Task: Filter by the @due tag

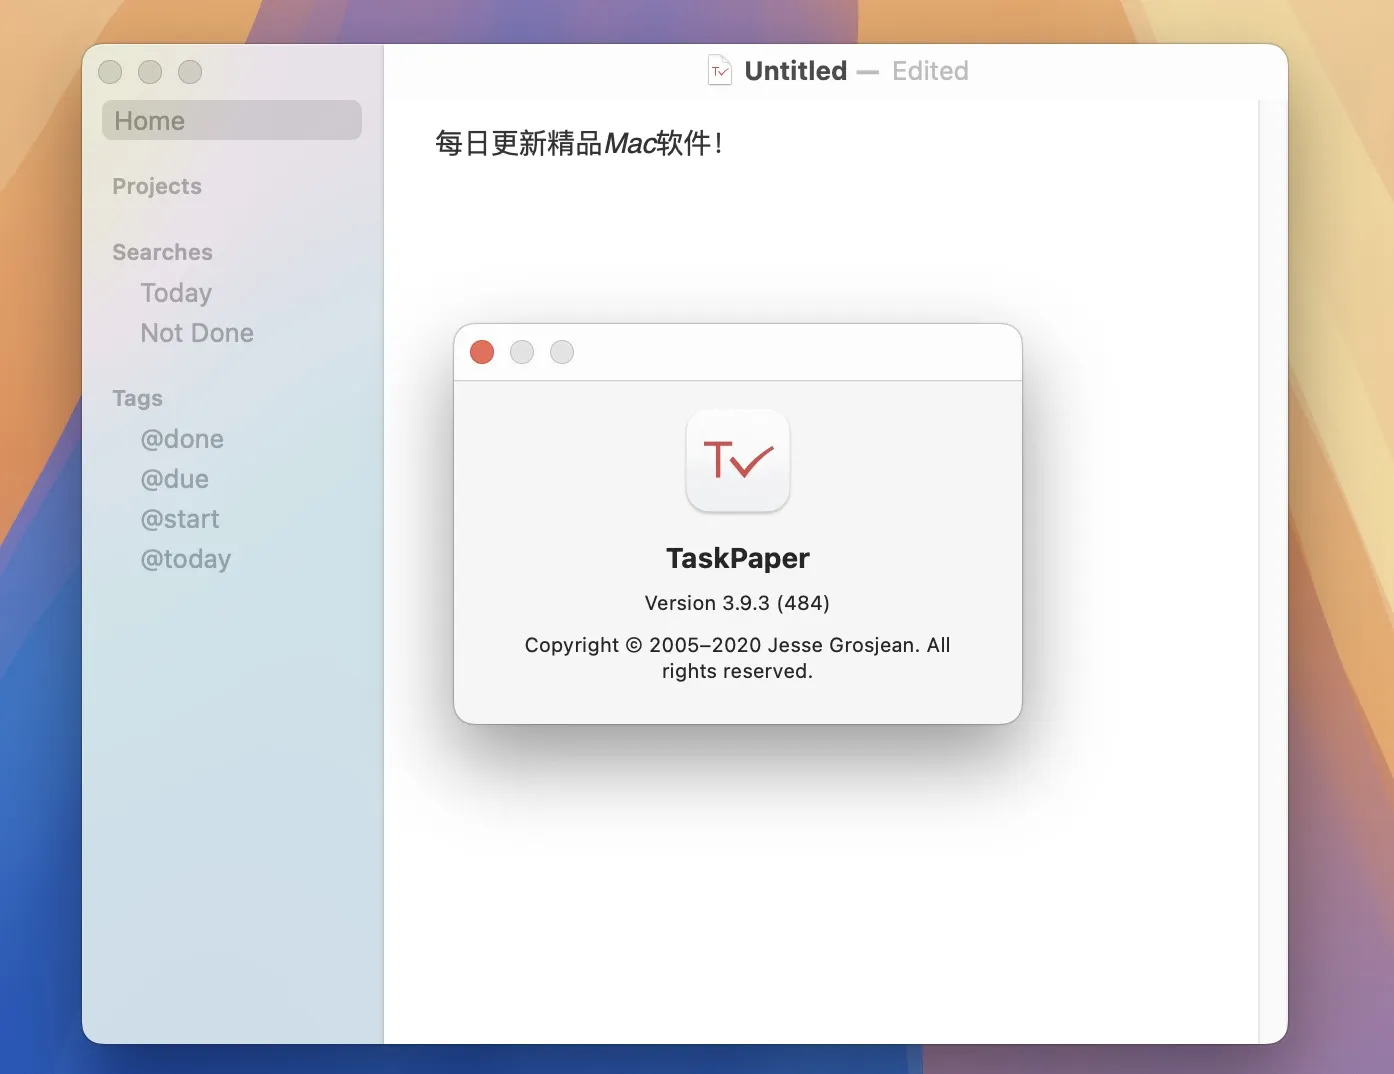Action: (x=175, y=479)
